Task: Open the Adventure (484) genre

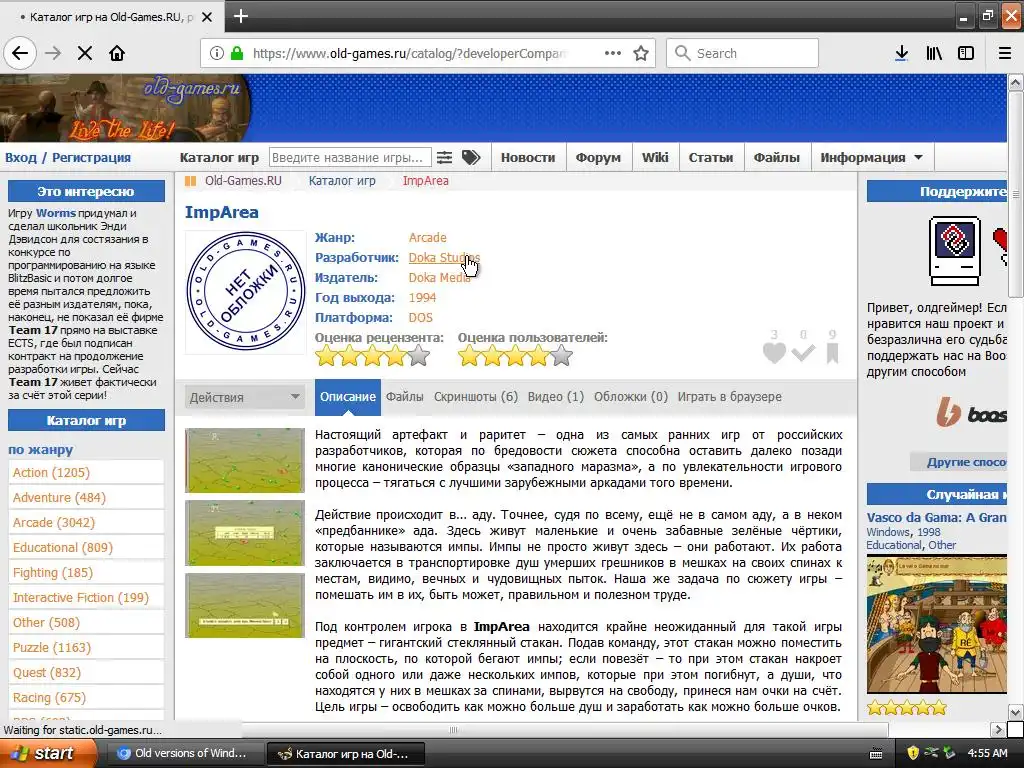Action: (x=86, y=498)
